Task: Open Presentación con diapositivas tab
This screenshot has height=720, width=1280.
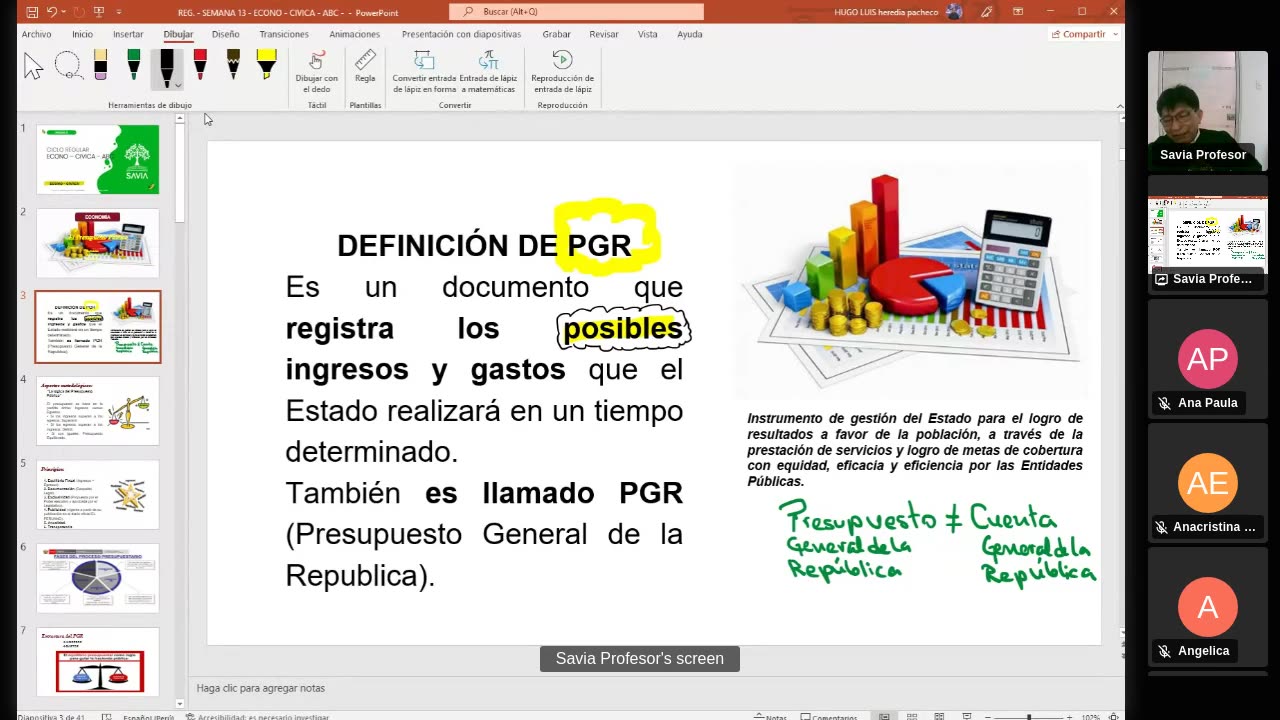Action: point(461,34)
